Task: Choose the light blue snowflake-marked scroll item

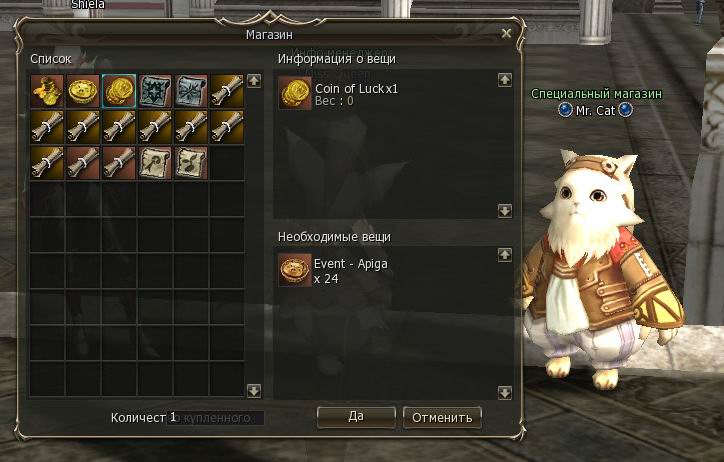Action: point(191,91)
